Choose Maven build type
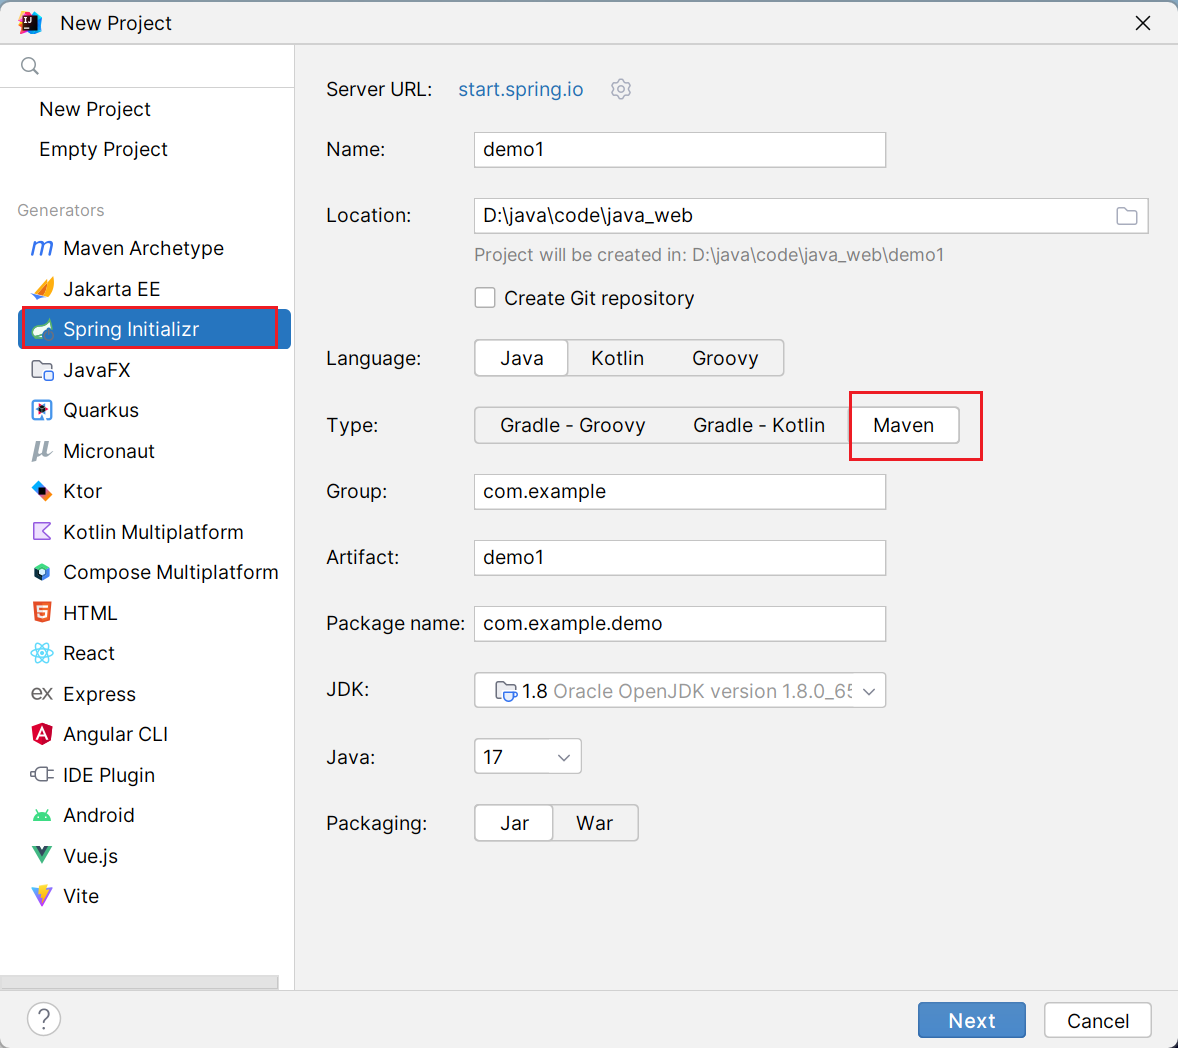Image resolution: width=1178 pixels, height=1048 pixels. [x=904, y=425]
